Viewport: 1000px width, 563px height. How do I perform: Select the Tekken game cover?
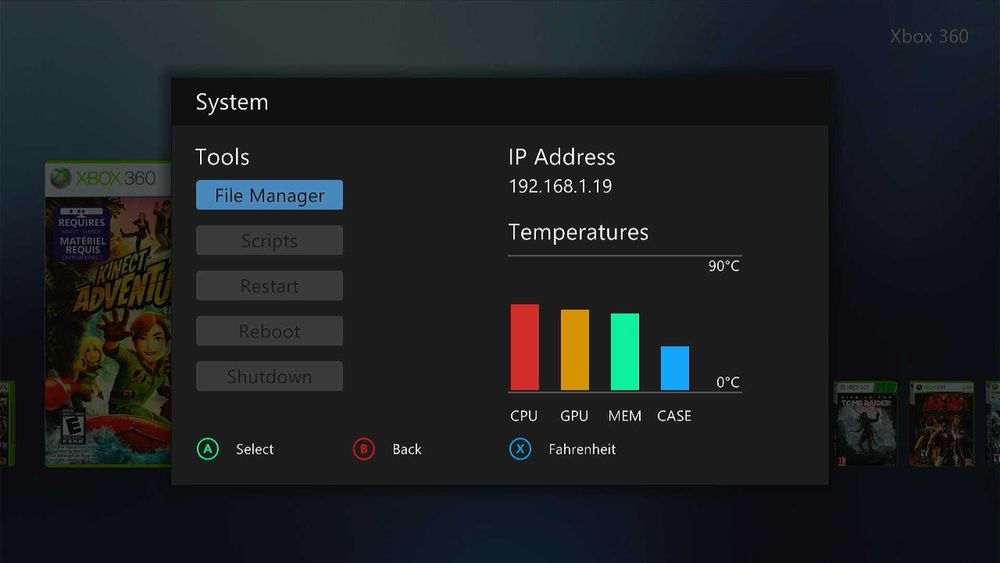(x=941, y=424)
